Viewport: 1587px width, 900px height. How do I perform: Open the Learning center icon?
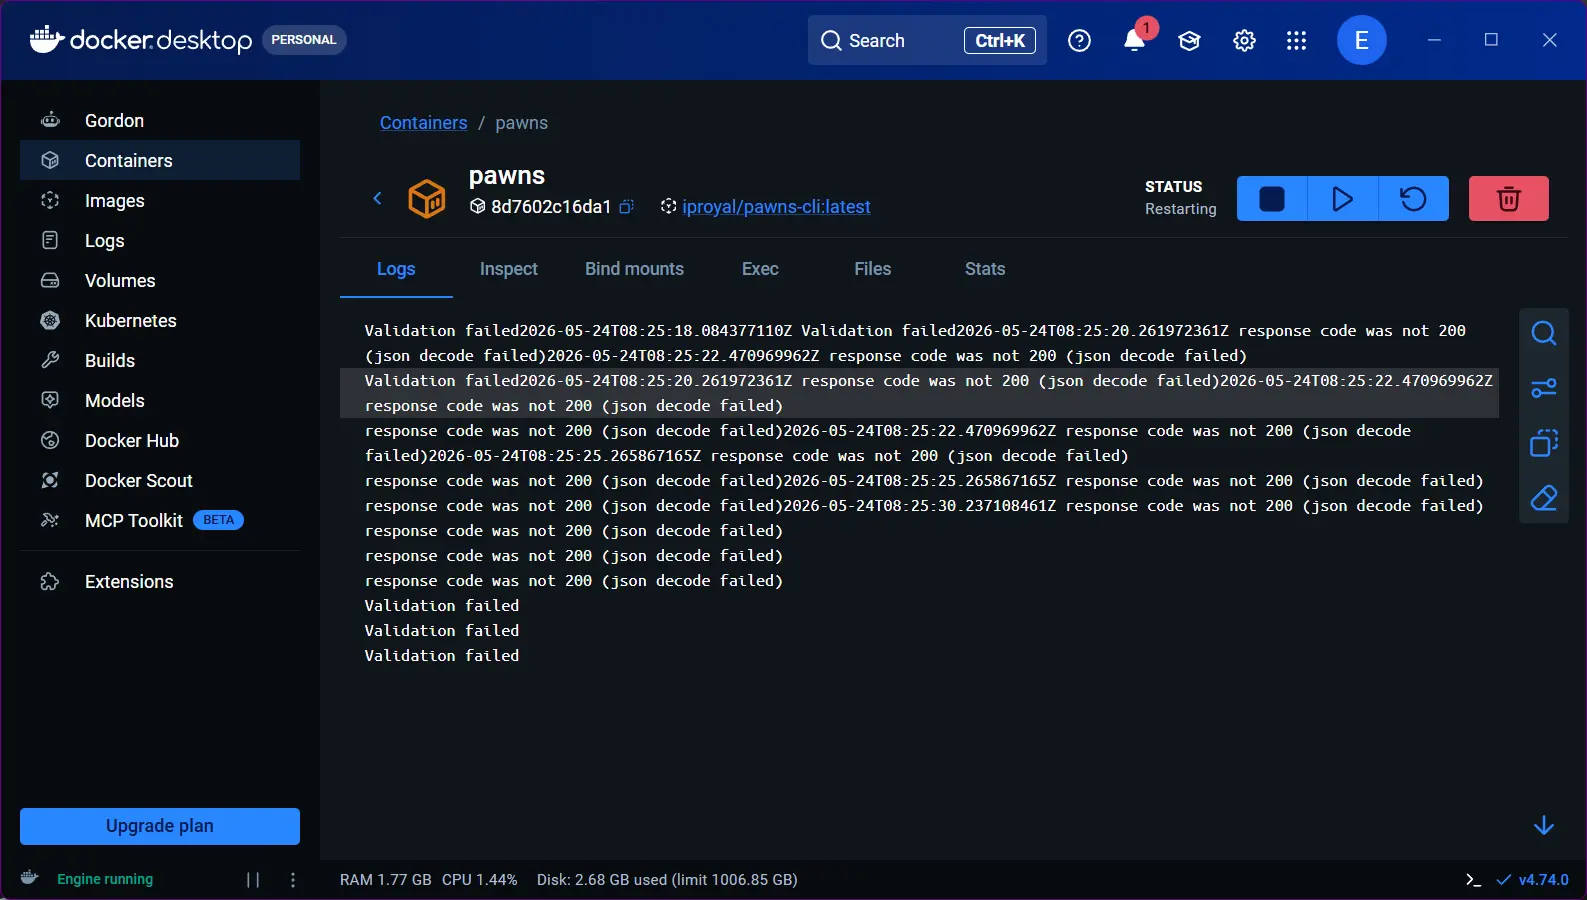[1189, 40]
